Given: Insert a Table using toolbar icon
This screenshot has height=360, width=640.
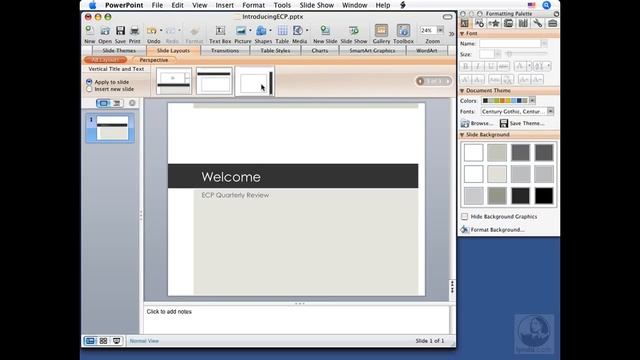Looking at the screenshot, I should coord(282,31).
